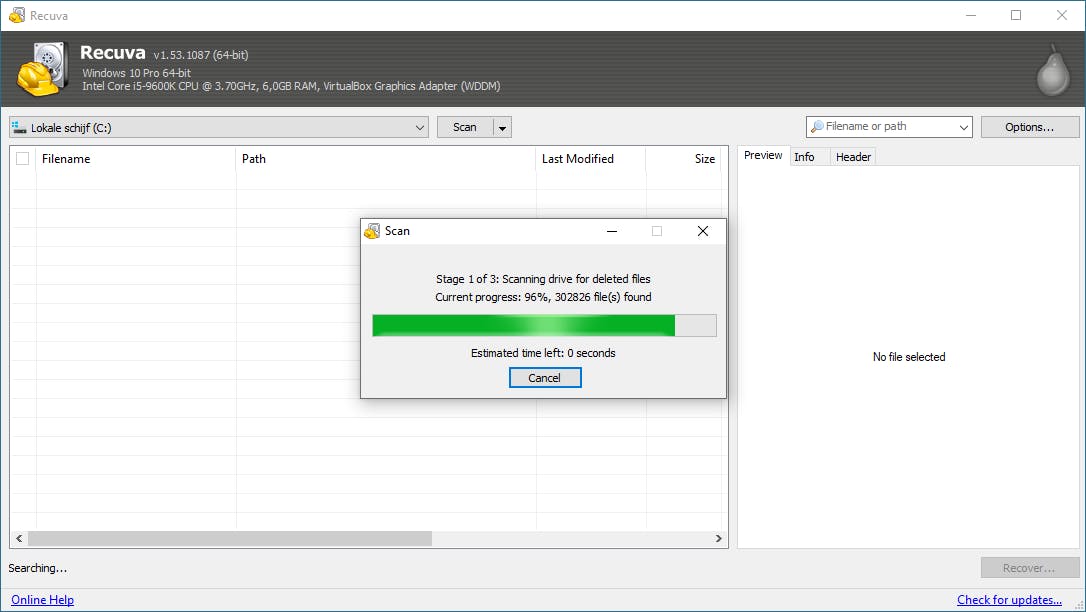Minimize the Scan dialog
The width and height of the screenshot is (1086, 612).
point(612,231)
